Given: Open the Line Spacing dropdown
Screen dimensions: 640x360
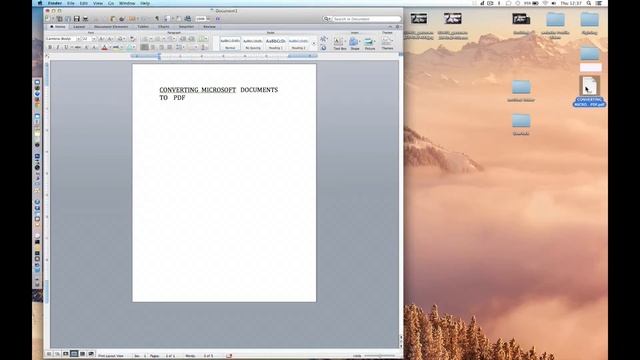Looking at the screenshot, I should click(x=180, y=47).
